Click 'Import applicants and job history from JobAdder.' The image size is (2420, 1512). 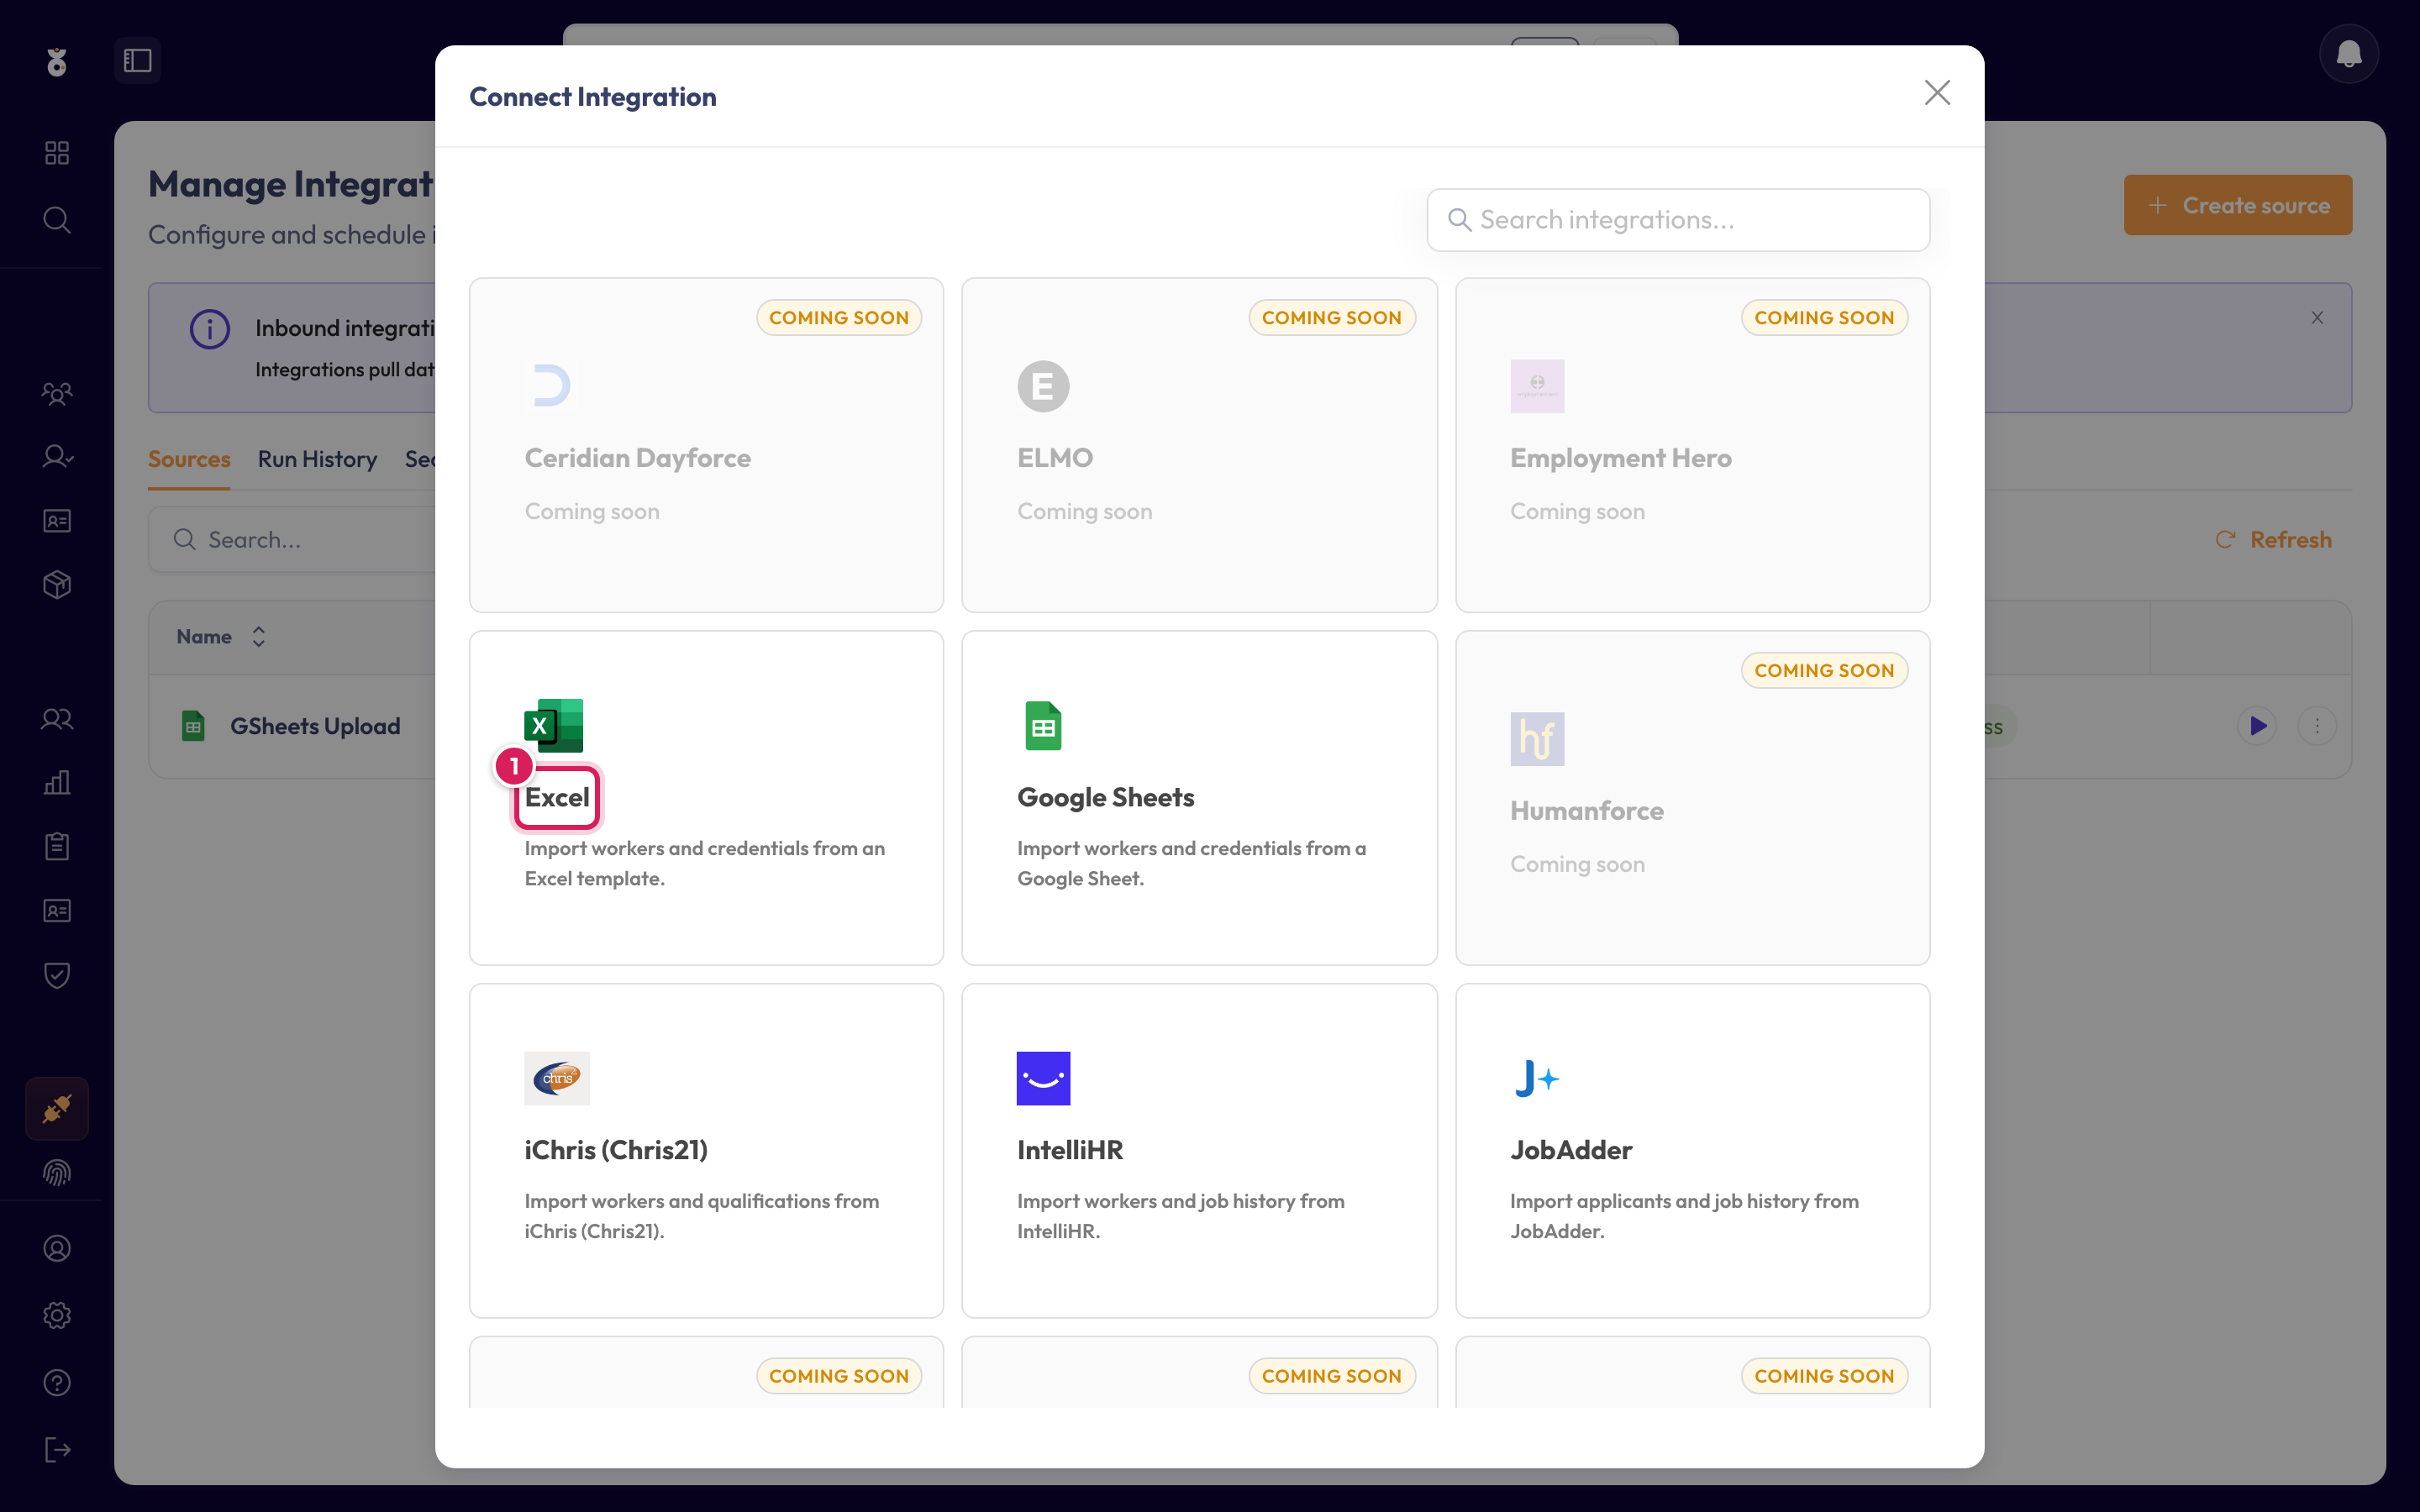coord(1684,1216)
